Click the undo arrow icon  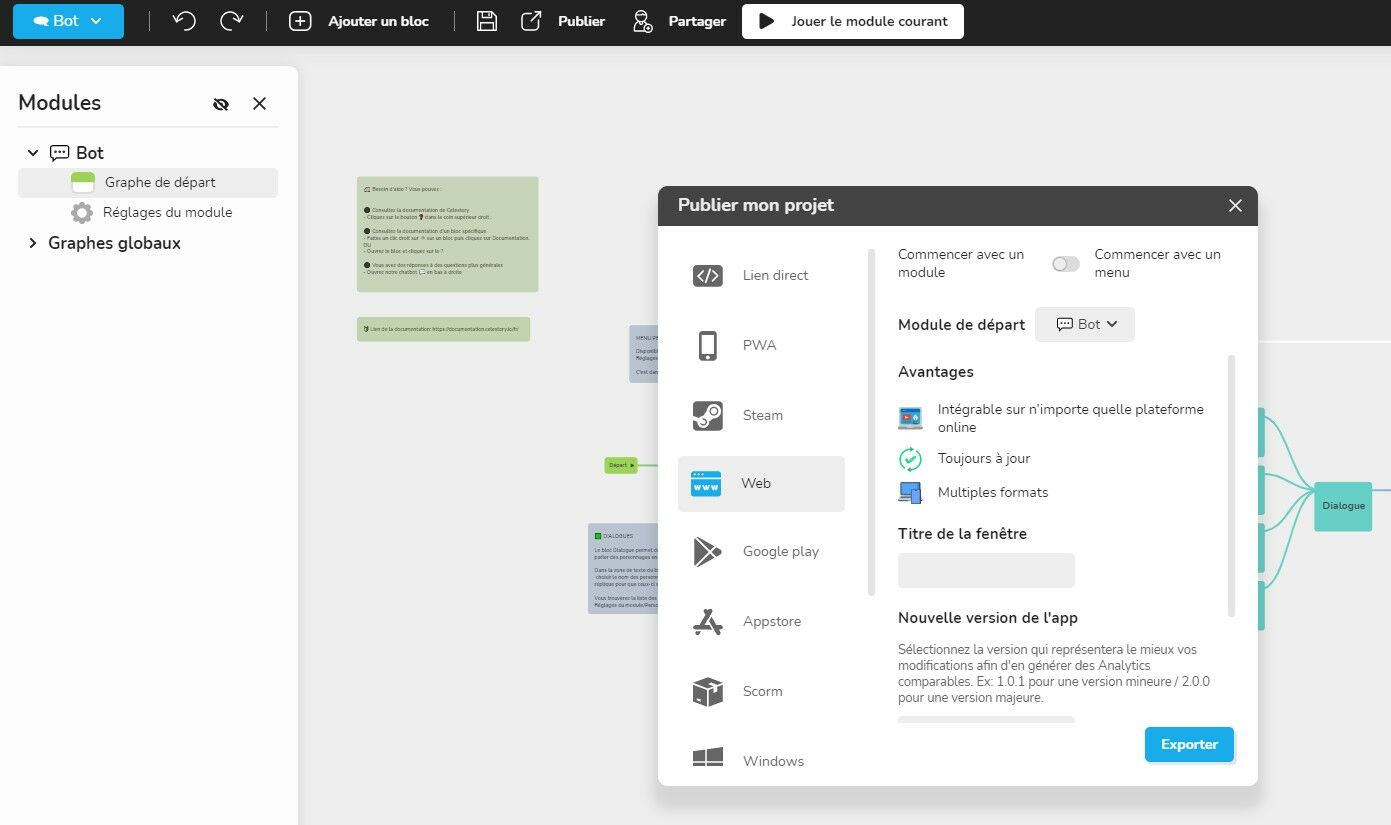[184, 21]
